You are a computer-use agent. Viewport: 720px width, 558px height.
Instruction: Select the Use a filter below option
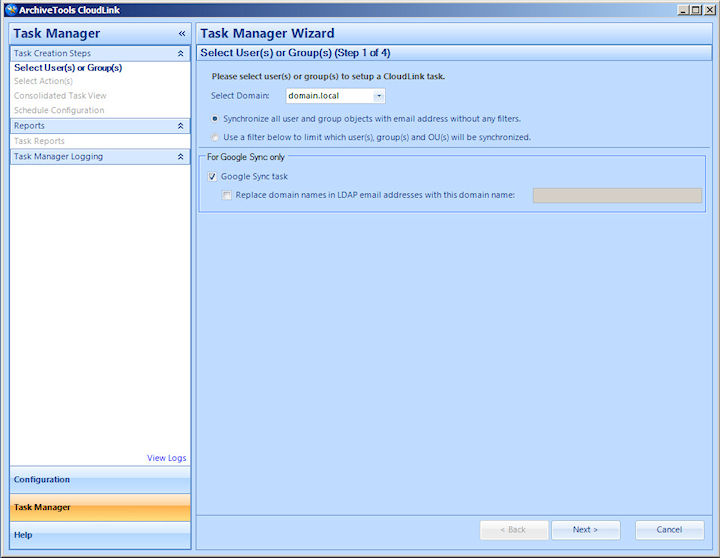214,137
